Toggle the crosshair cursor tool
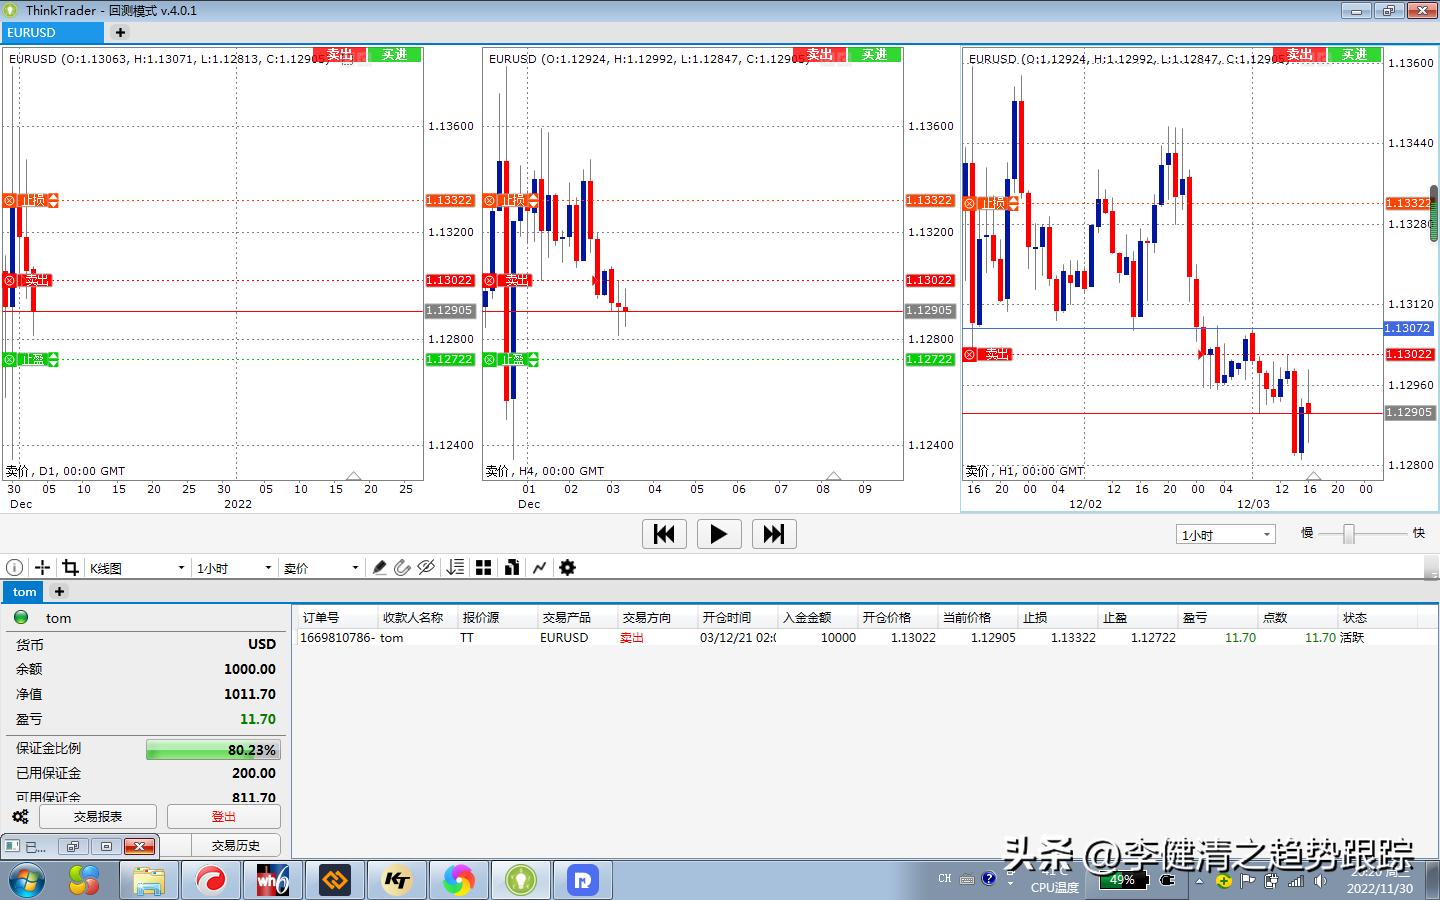The image size is (1440, 900). click(x=42, y=567)
